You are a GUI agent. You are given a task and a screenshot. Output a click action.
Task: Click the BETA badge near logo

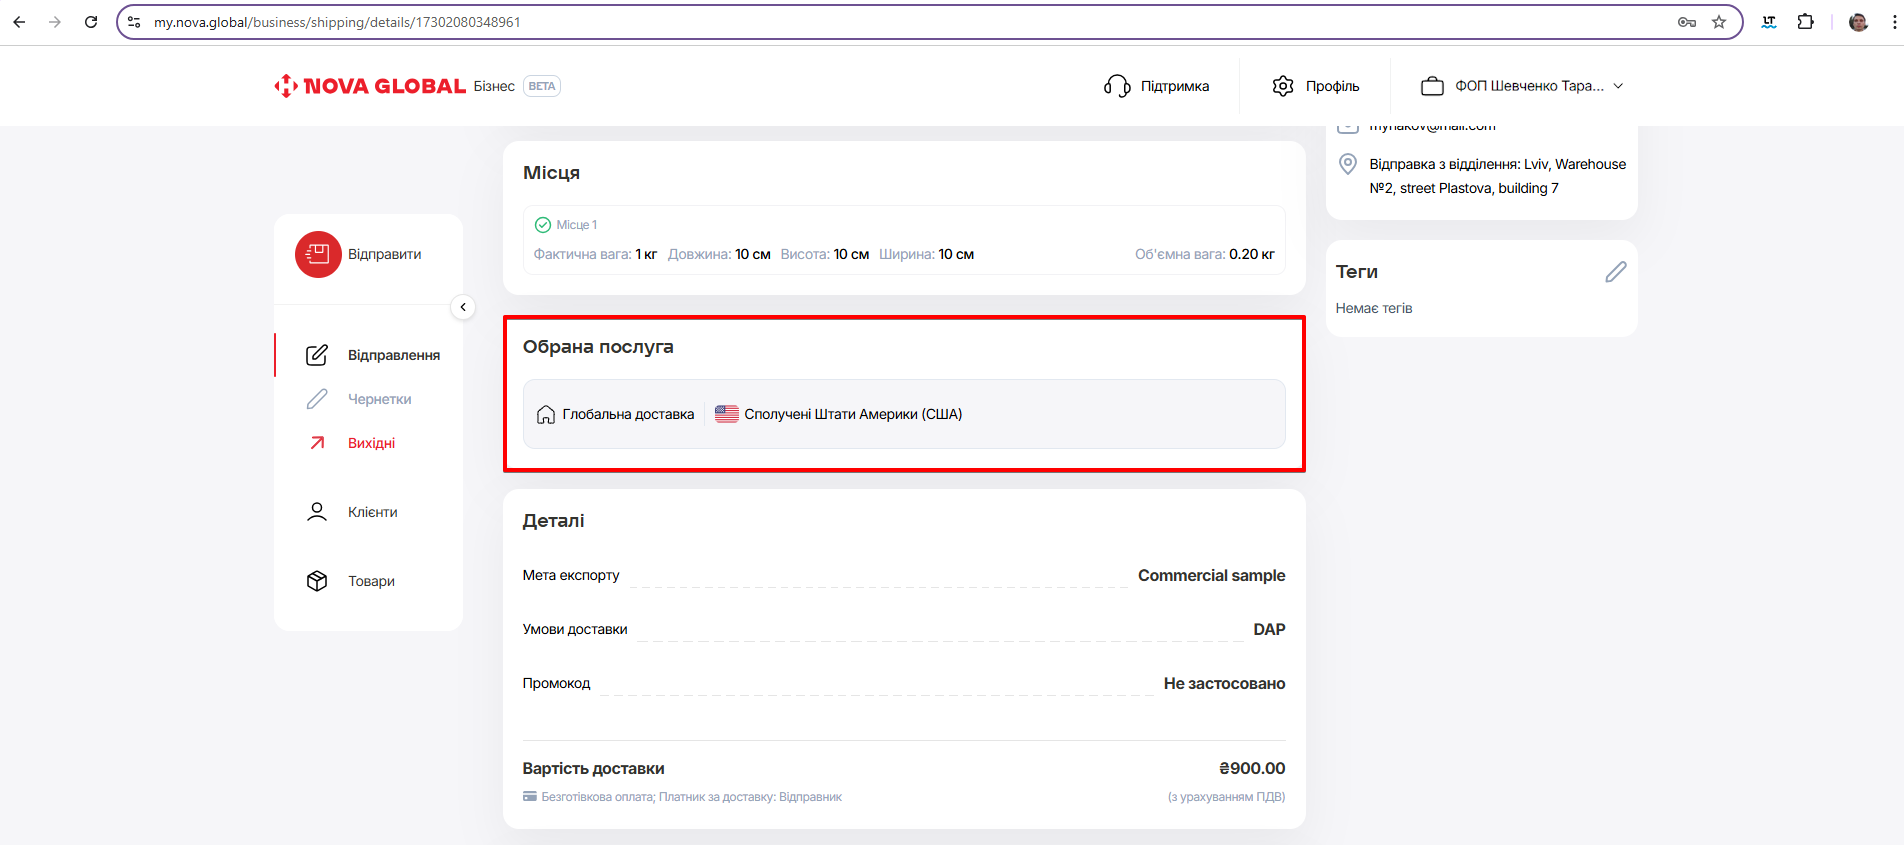(x=542, y=86)
